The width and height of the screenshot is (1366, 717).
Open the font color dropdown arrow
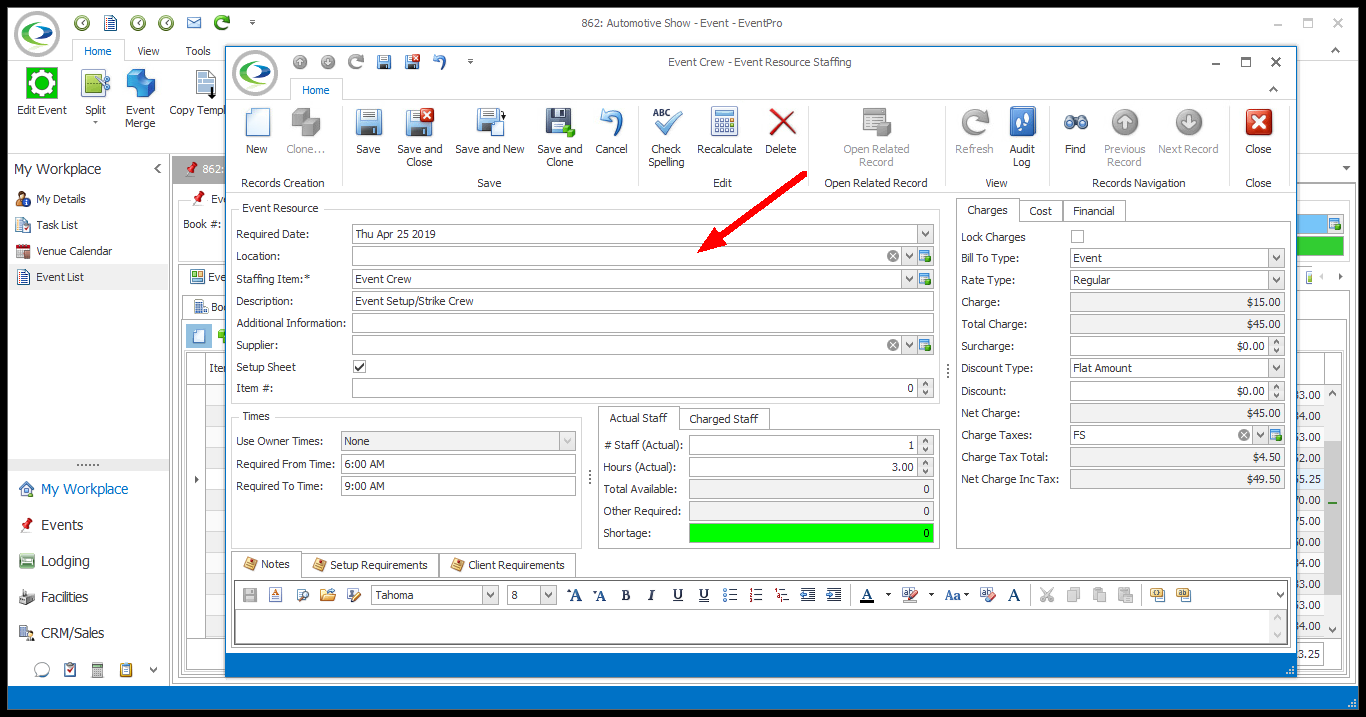coord(888,595)
